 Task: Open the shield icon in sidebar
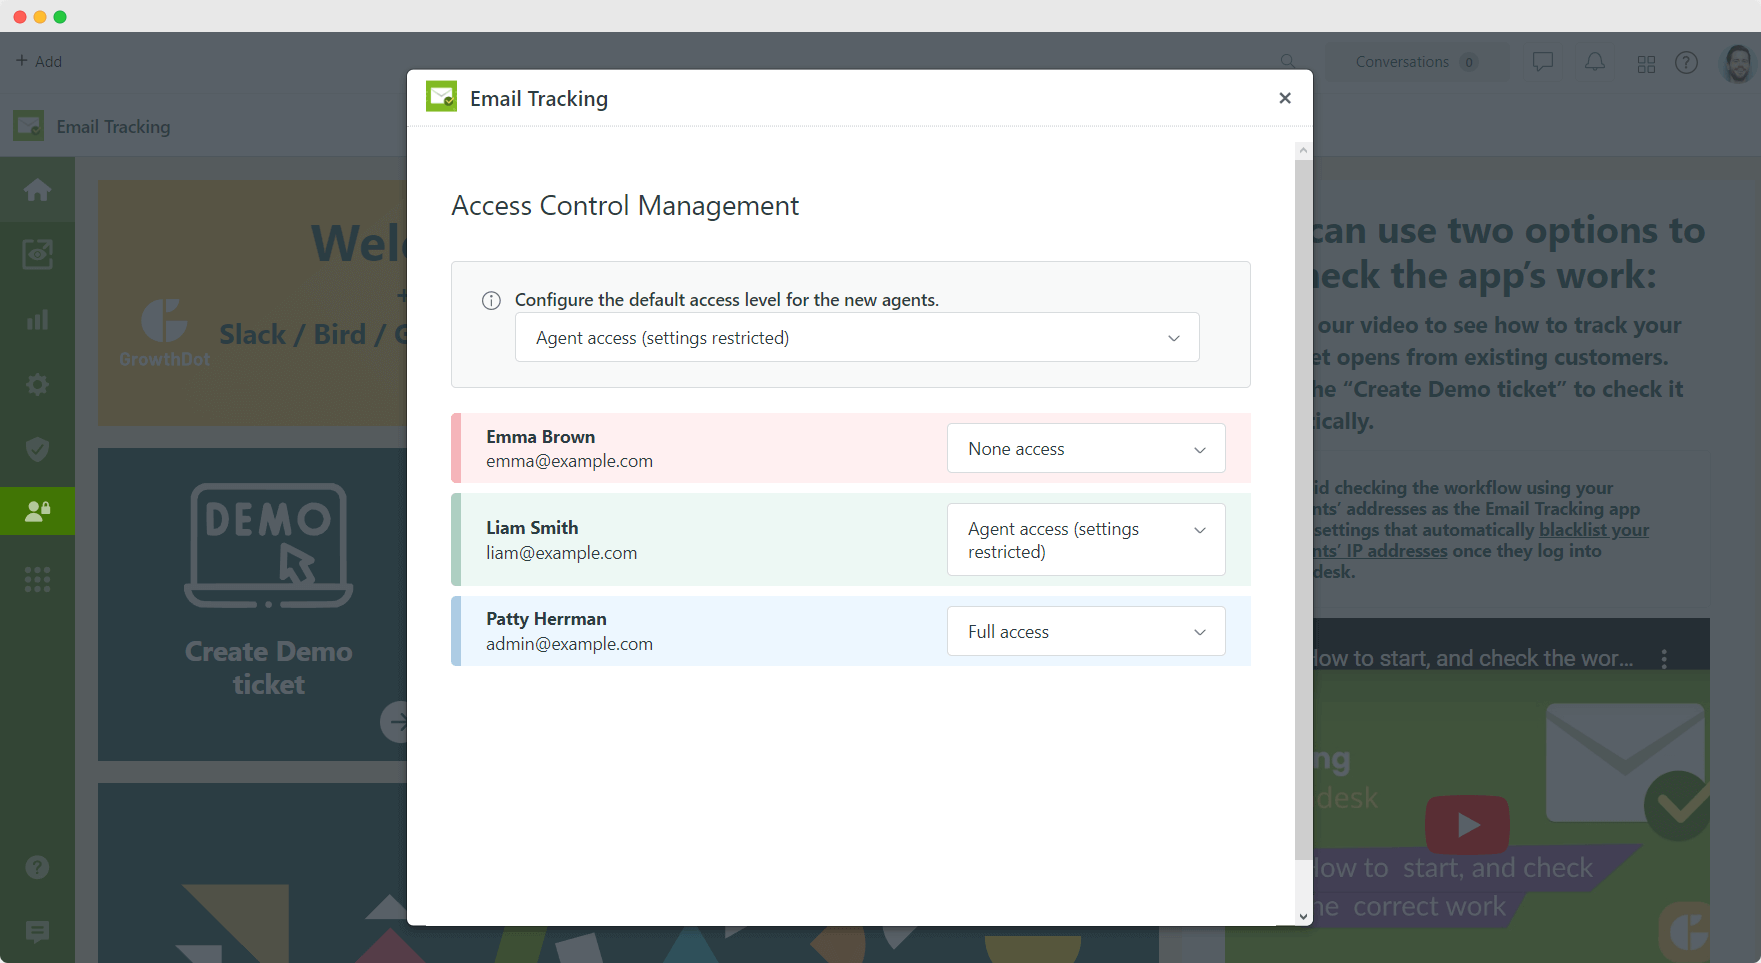[x=37, y=450]
